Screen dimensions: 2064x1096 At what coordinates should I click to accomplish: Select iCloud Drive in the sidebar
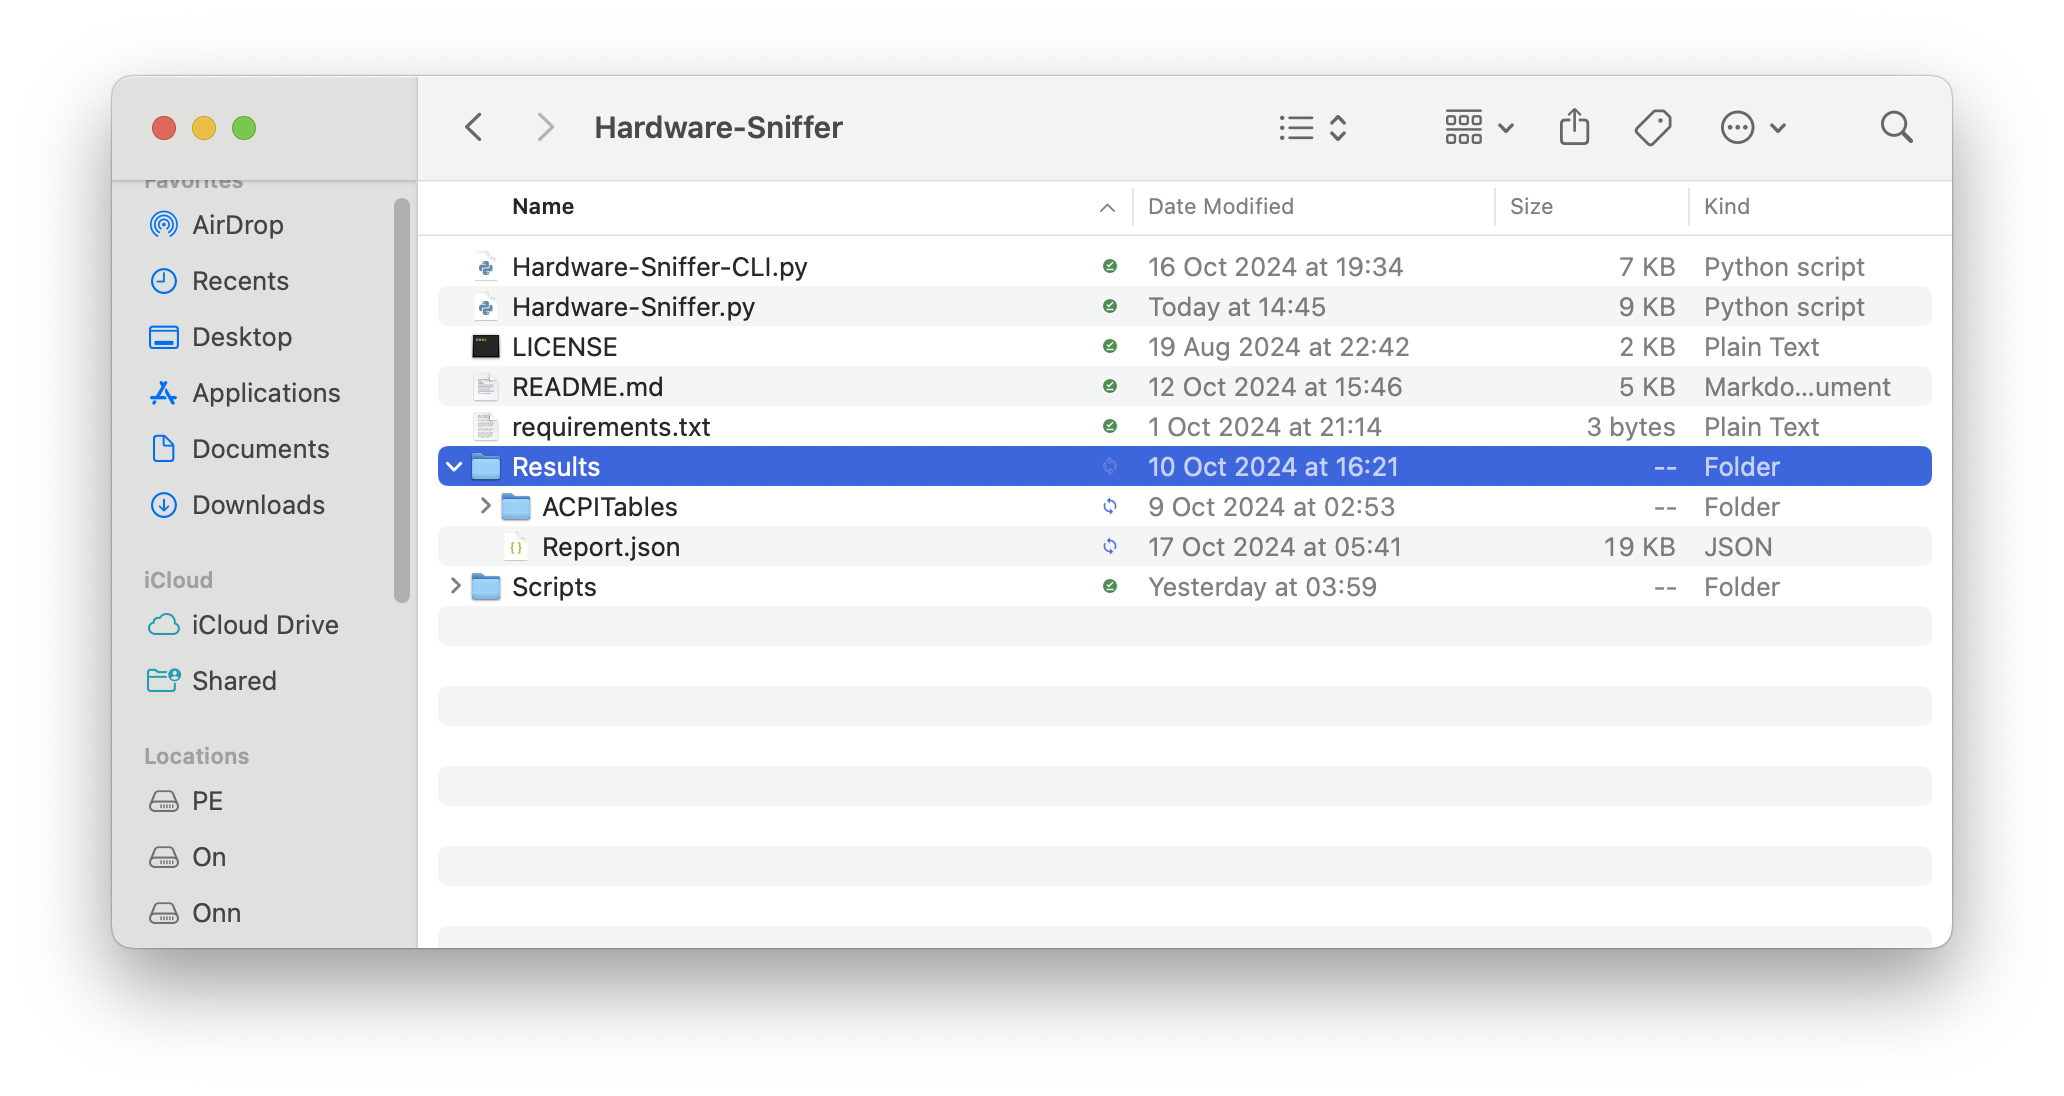(264, 625)
